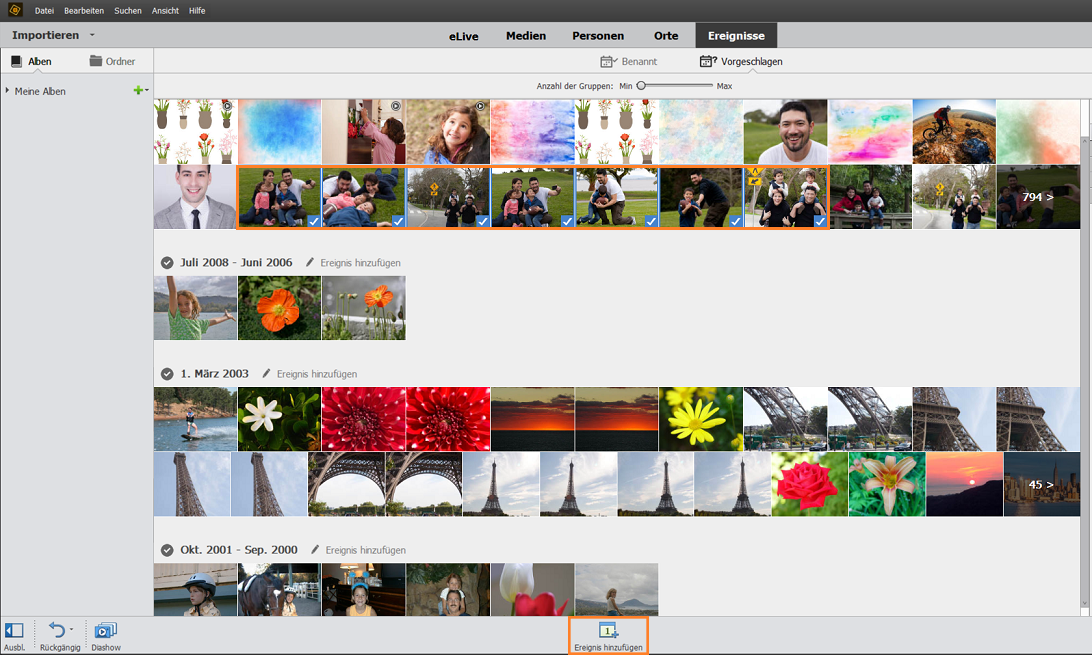
Task: Click Ereignis hinzufügen for 1. März 2003
Action: coord(317,374)
